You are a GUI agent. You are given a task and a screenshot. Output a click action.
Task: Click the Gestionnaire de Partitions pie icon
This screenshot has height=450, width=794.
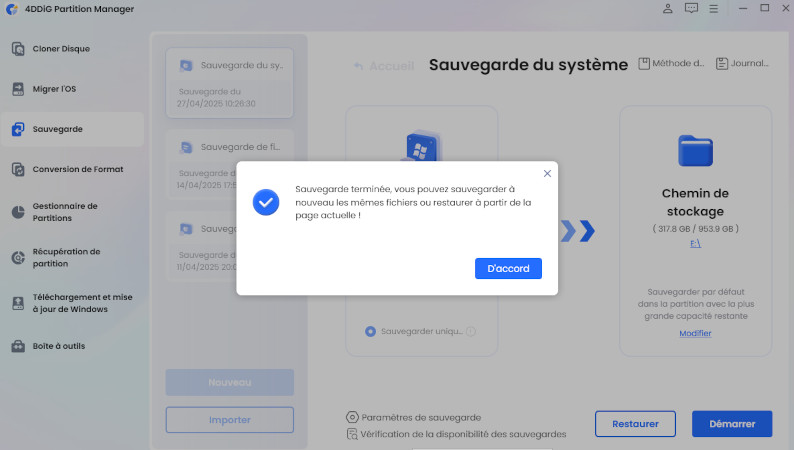18,212
